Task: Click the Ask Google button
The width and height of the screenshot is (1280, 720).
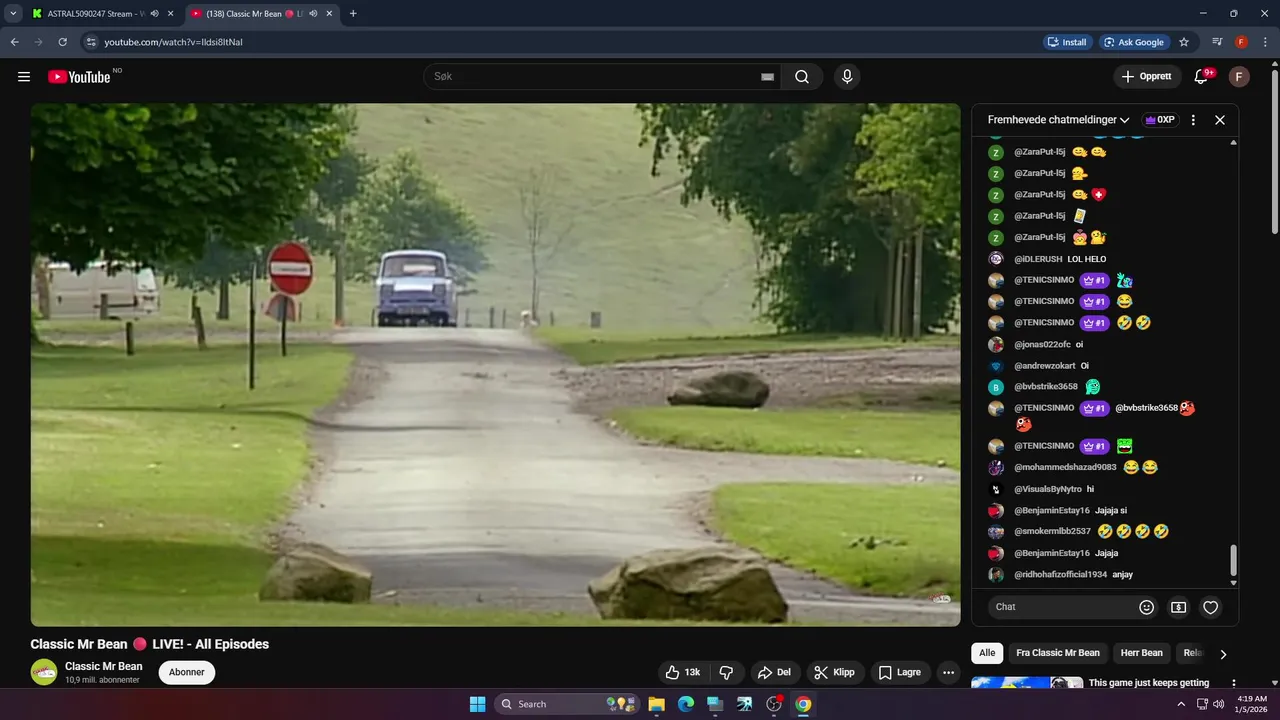Action: coord(1134,42)
